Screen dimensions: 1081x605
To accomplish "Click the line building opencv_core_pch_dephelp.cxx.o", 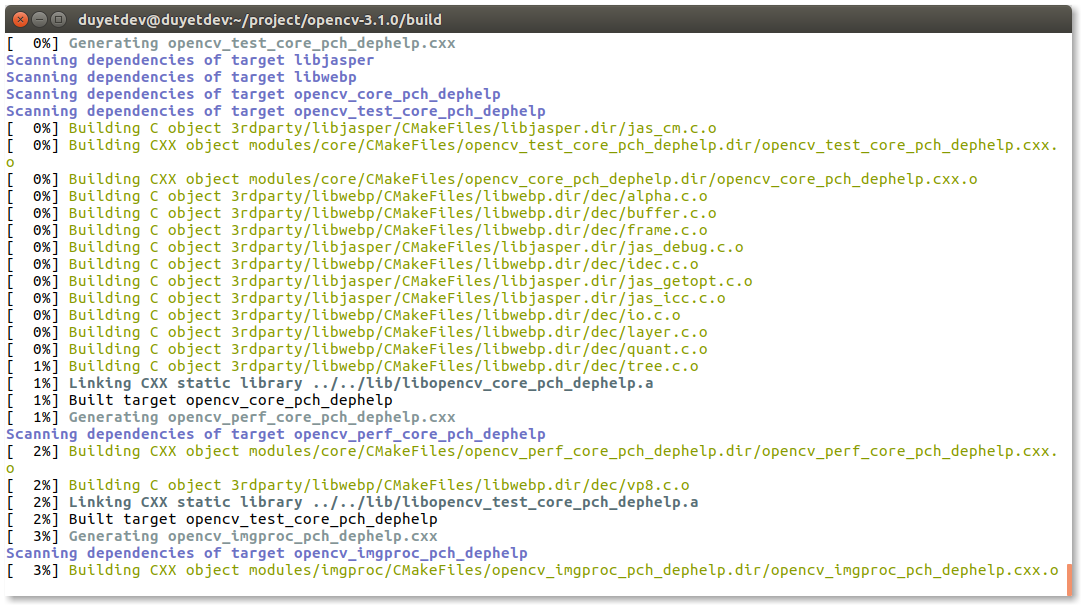I will pos(492,179).
